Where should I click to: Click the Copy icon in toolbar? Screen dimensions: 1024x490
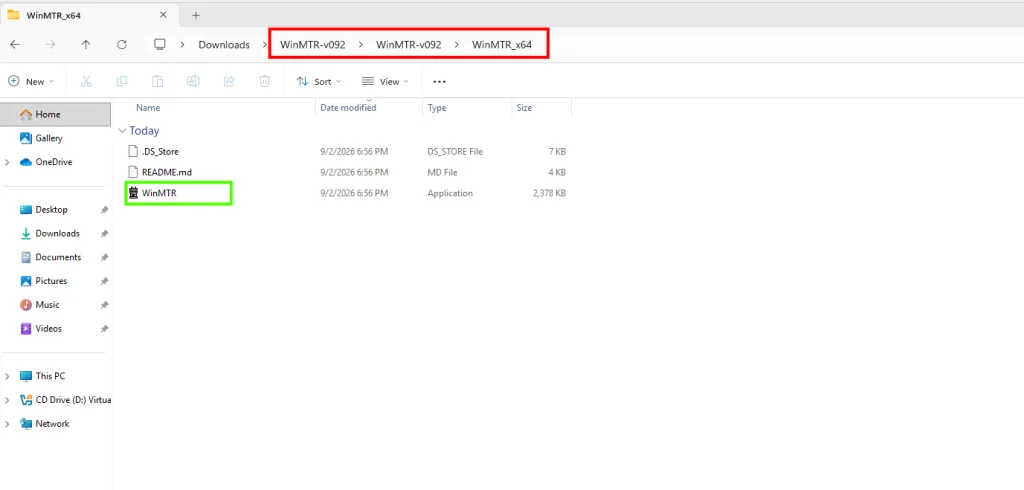tap(121, 82)
